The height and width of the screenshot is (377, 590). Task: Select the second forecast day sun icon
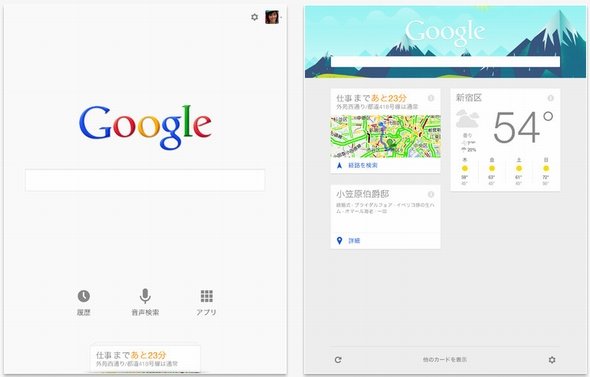491,168
